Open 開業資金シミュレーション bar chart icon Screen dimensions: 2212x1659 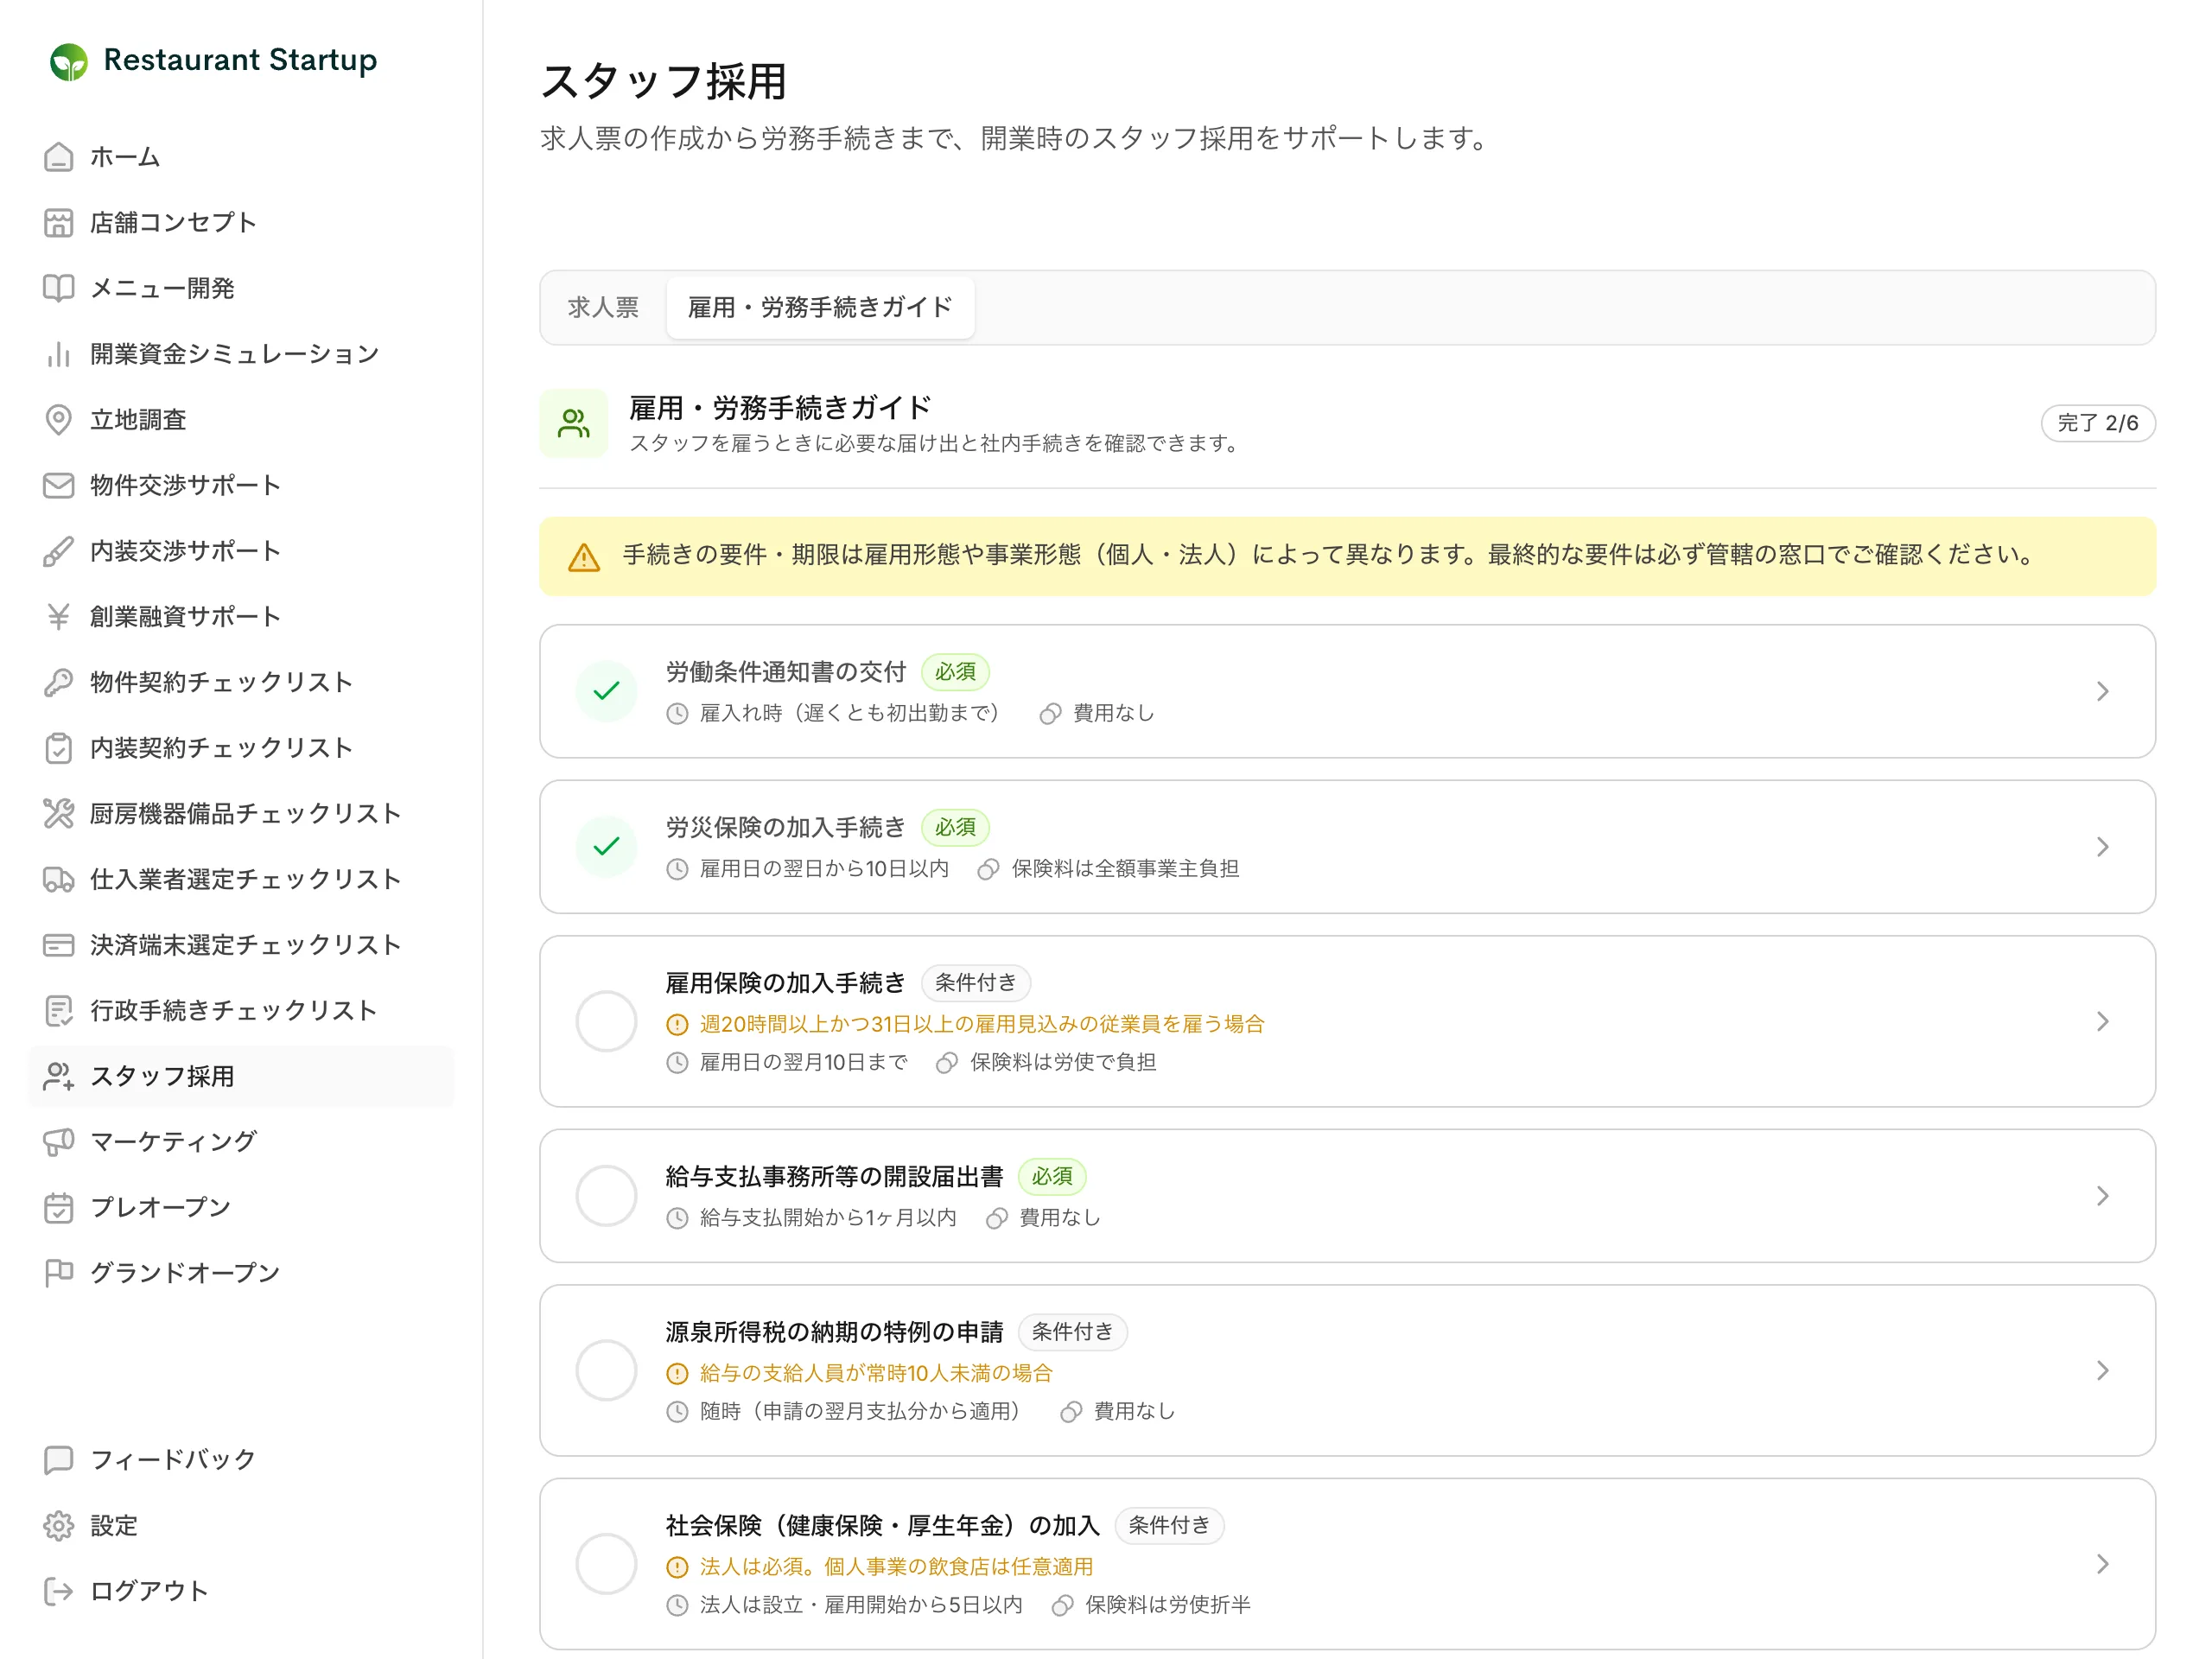pyautogui.click(x=58, y=354)
